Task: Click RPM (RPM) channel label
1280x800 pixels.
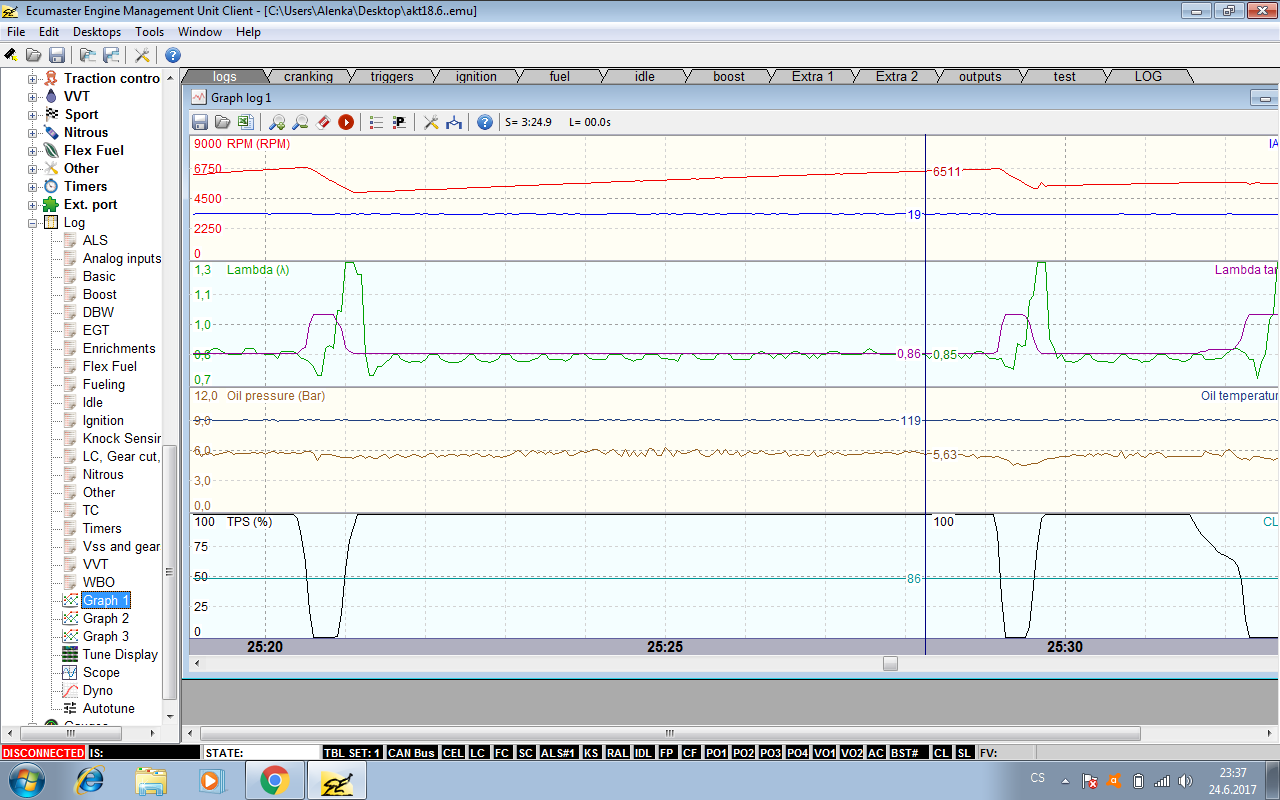Action: pyautogui.click(x=258, y=144)
